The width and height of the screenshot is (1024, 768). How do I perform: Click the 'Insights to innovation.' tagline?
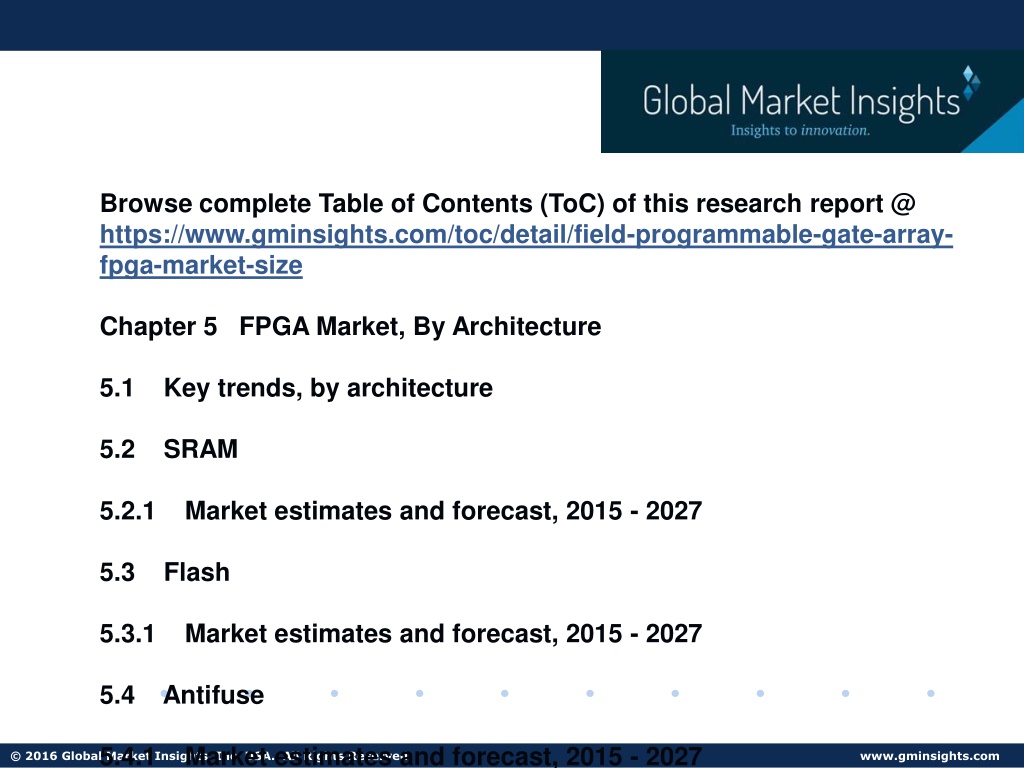pyautogui.click(x=800, y=131)
